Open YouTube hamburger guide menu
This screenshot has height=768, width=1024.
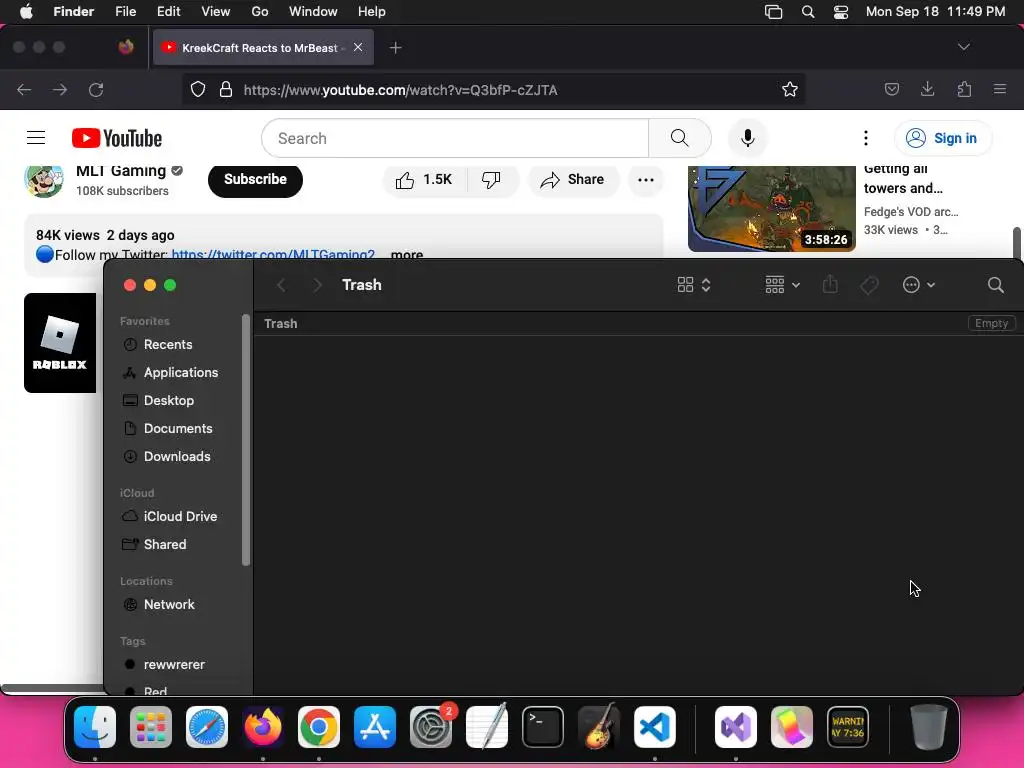tap(36, 138)
